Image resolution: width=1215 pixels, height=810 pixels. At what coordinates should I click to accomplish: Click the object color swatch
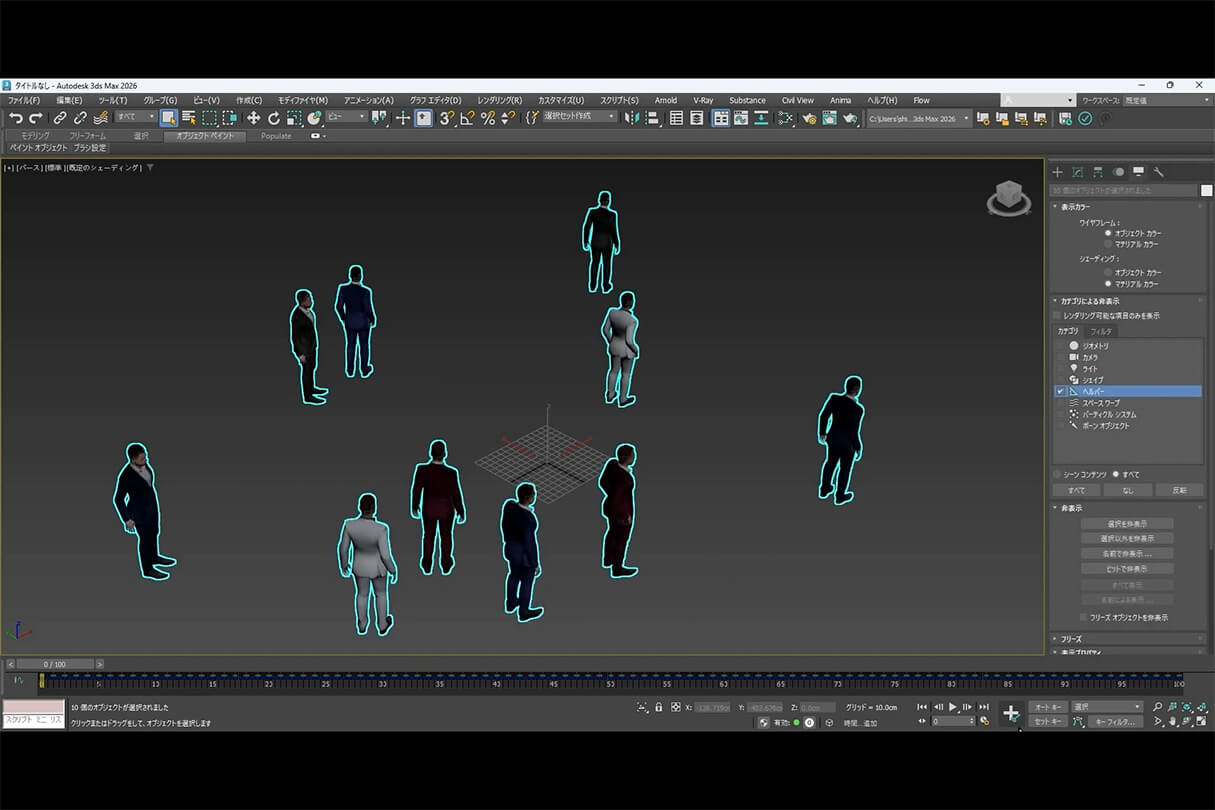1207,190
